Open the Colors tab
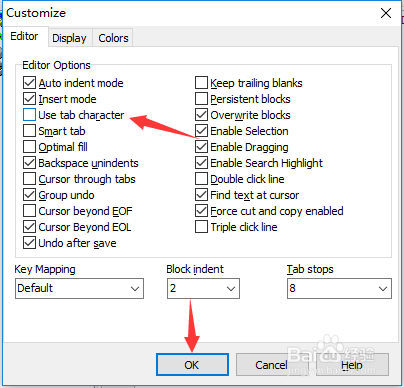 pos(113,38)
